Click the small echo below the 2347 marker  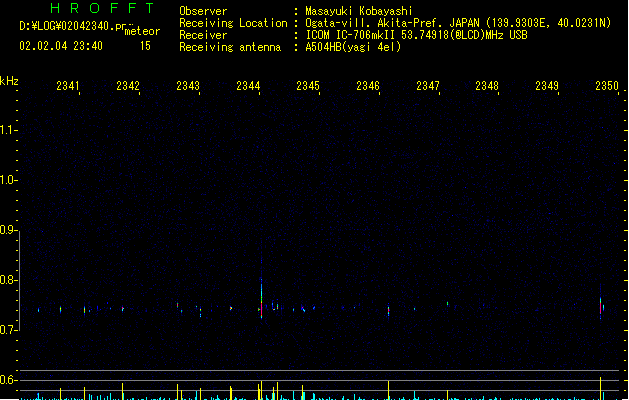click(x=448, y=304)
